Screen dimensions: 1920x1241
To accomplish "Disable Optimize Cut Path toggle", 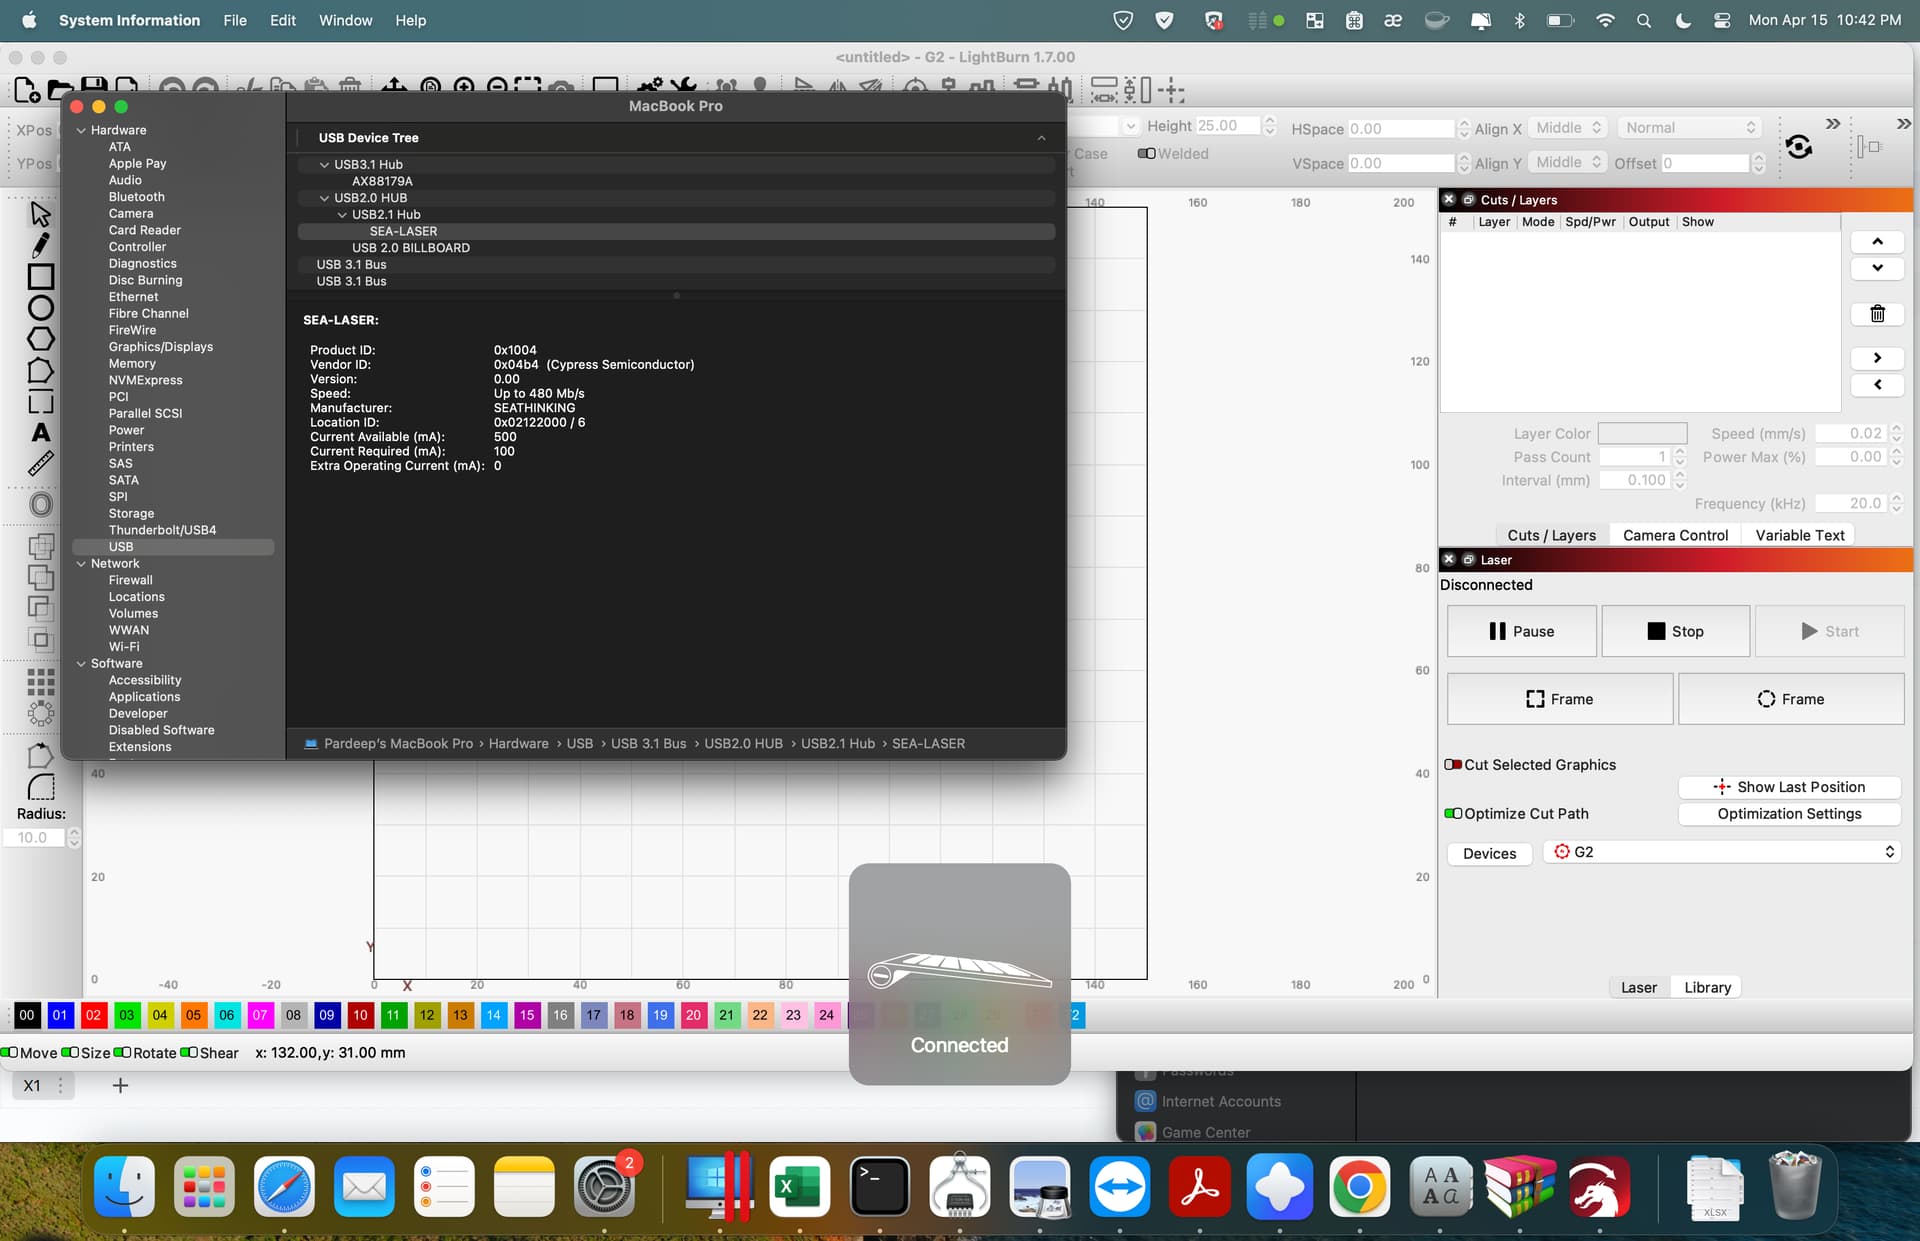I will tap(1453, 814).
